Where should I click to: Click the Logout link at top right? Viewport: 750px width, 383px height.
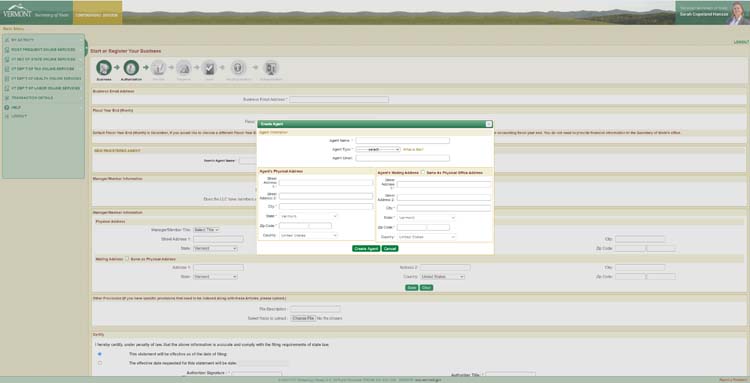click(741, 42)
